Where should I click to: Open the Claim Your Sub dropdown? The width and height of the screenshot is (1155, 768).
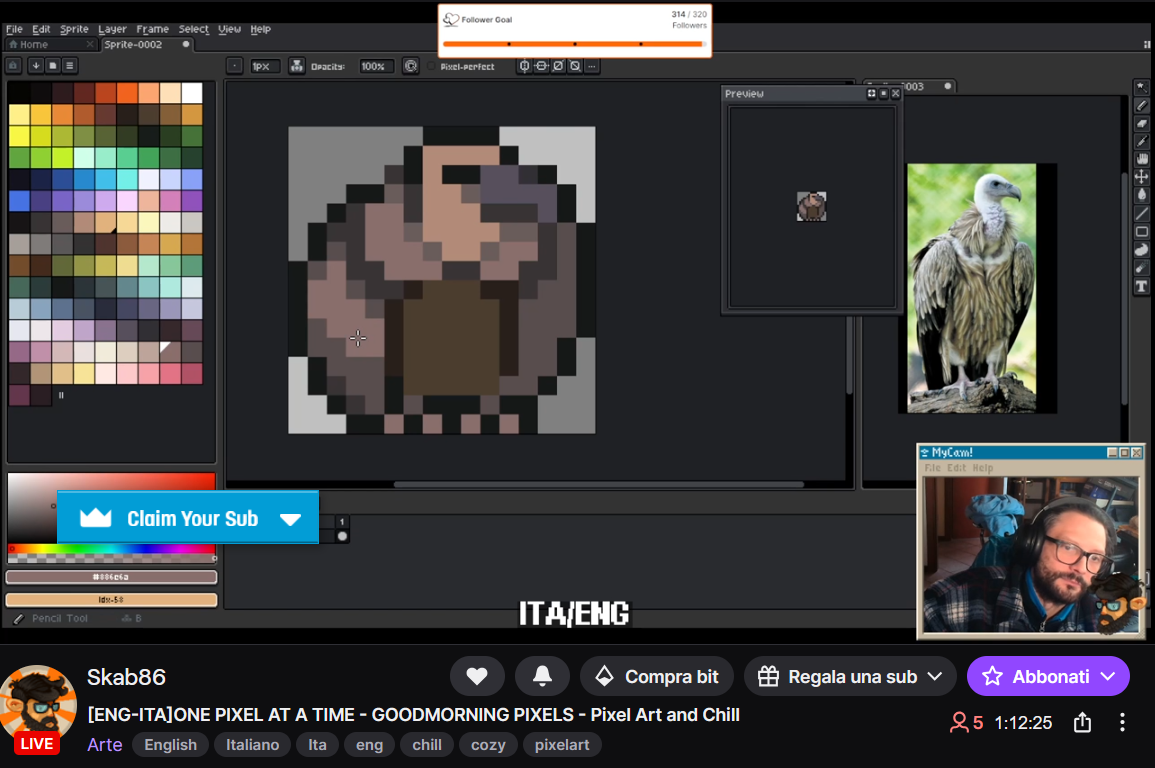[290, 517]
